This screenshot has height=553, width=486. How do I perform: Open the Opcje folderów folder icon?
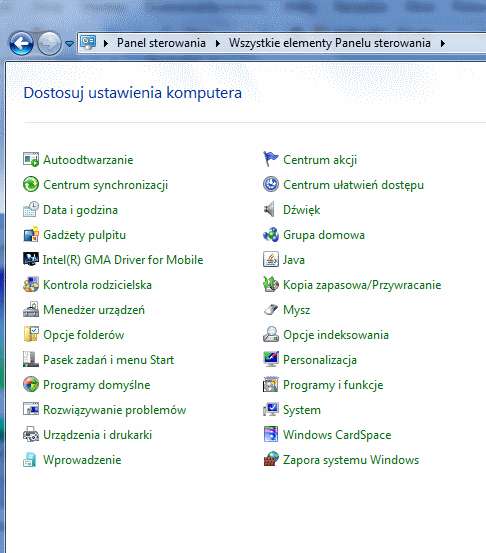coord(31,335)
